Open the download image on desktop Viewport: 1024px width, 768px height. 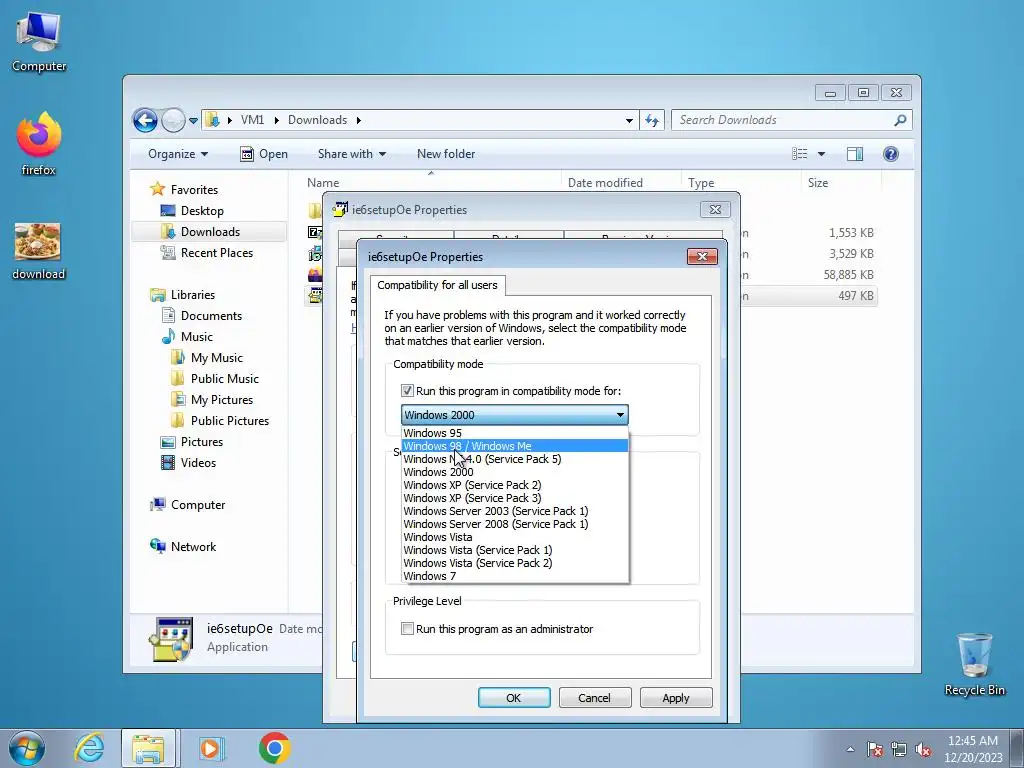pyautogui.click(x=39, y=251)
